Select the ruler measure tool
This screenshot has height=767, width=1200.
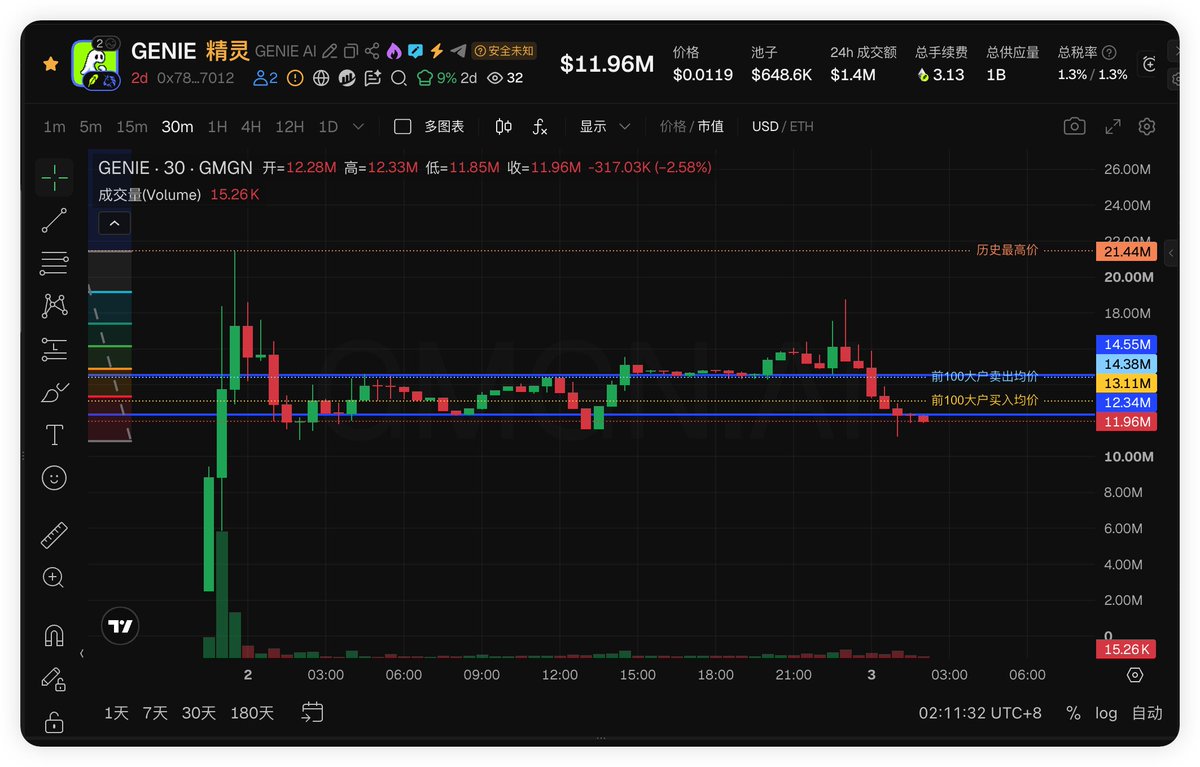coord(54,535)
